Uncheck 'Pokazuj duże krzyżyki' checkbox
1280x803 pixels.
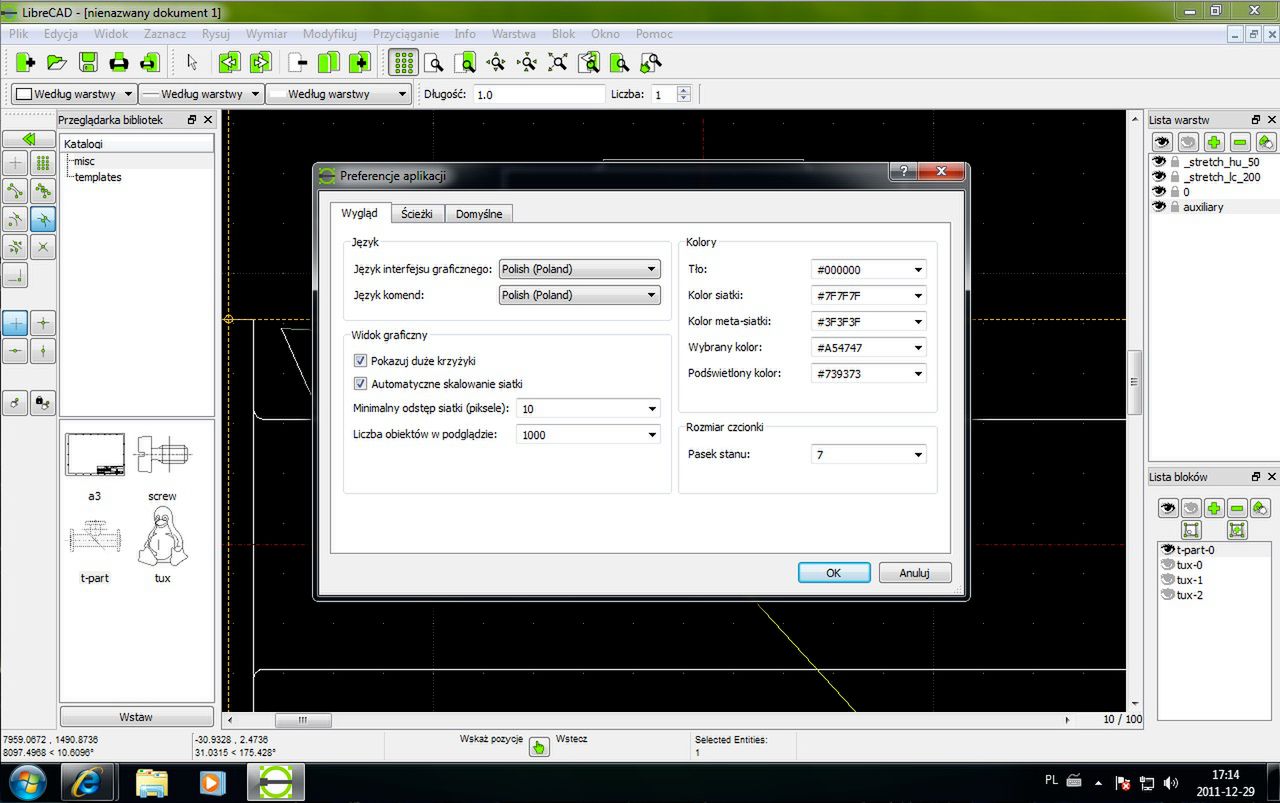tap(361, 360)
